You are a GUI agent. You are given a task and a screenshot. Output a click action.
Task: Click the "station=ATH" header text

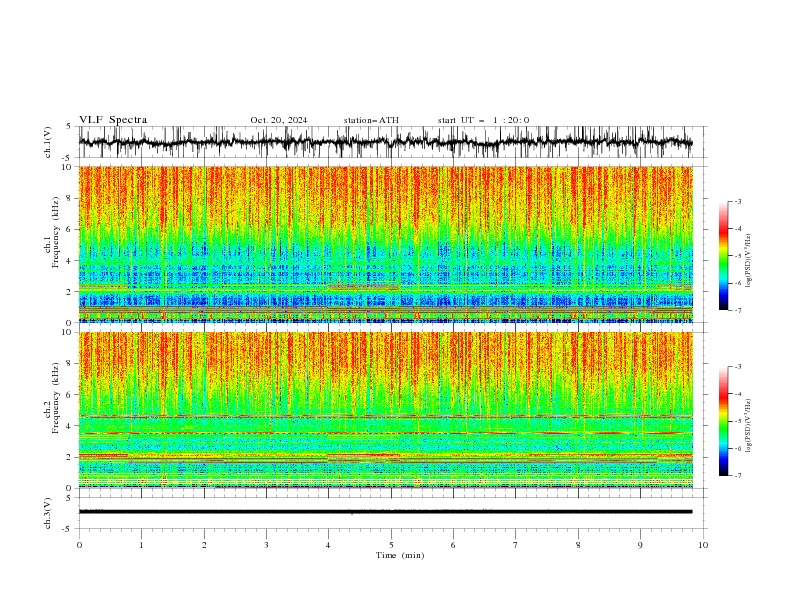pos(371,120)
